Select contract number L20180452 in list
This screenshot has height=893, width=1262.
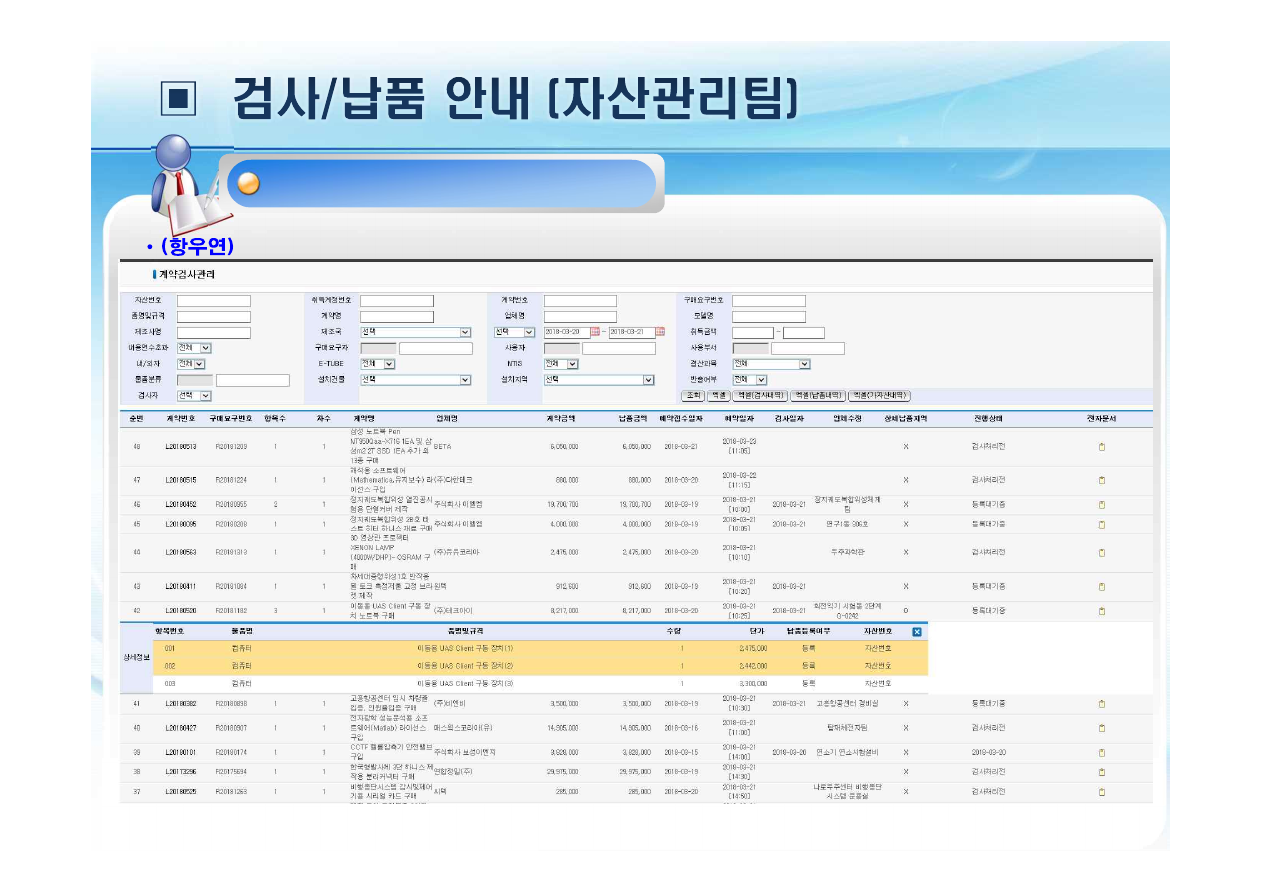pyautogui.click(x=181, y=505)
